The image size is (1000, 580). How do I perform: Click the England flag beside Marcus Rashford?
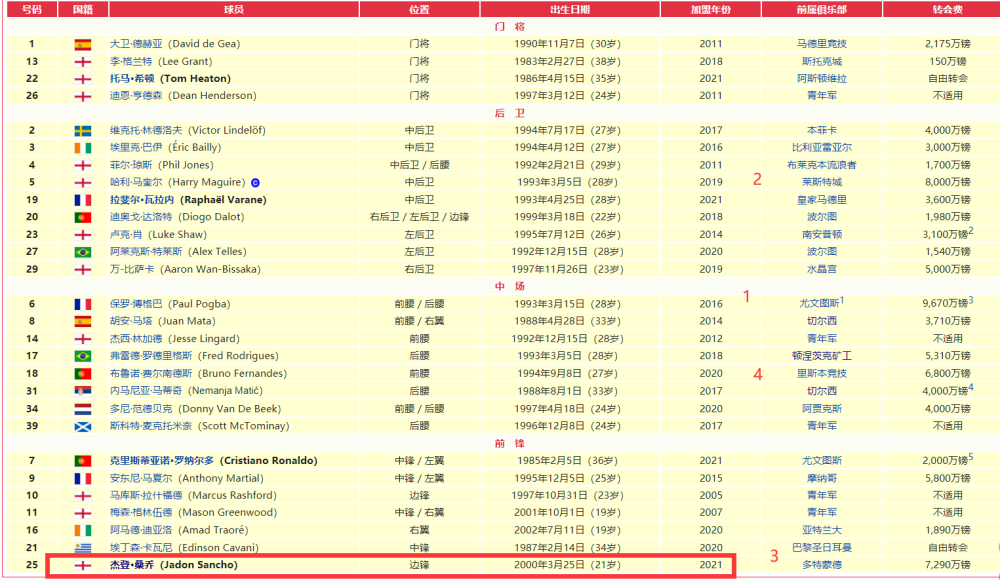(83, 496)
